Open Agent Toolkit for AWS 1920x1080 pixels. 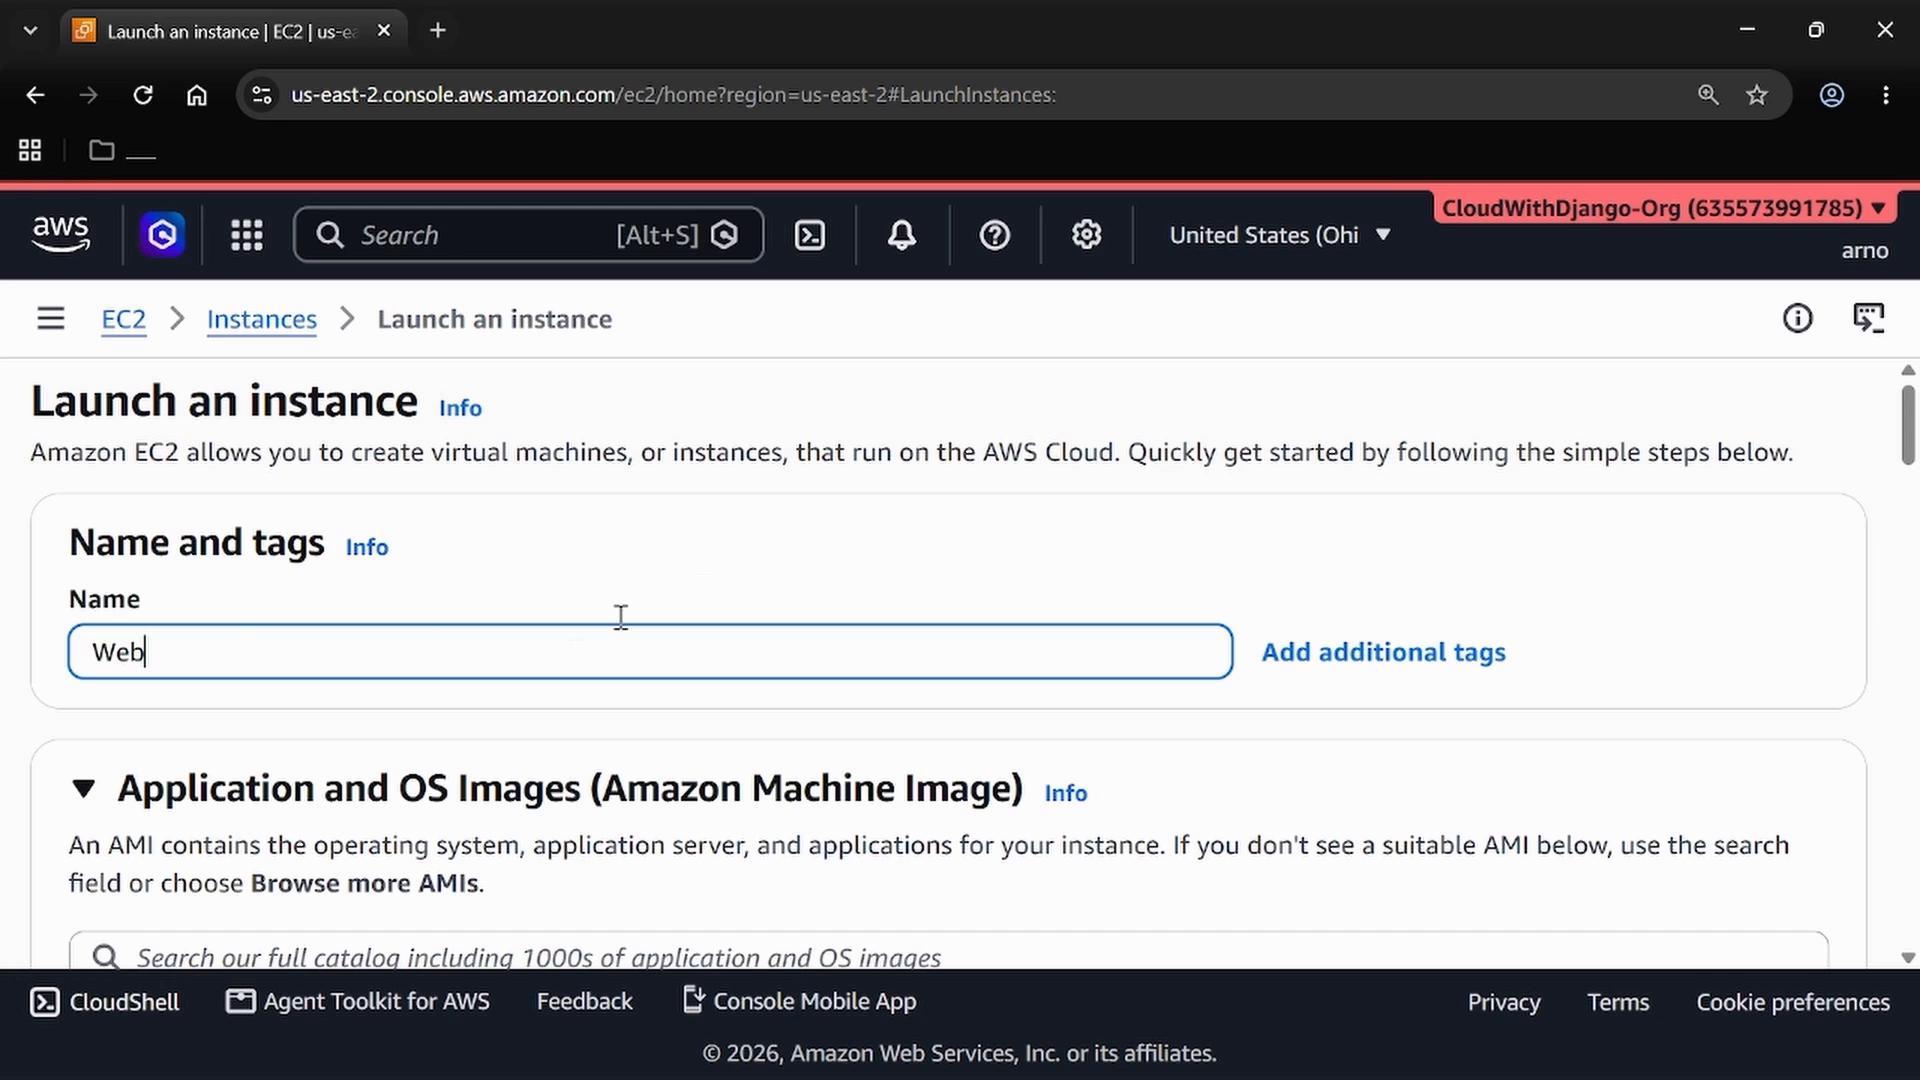tap(358, 1002)
